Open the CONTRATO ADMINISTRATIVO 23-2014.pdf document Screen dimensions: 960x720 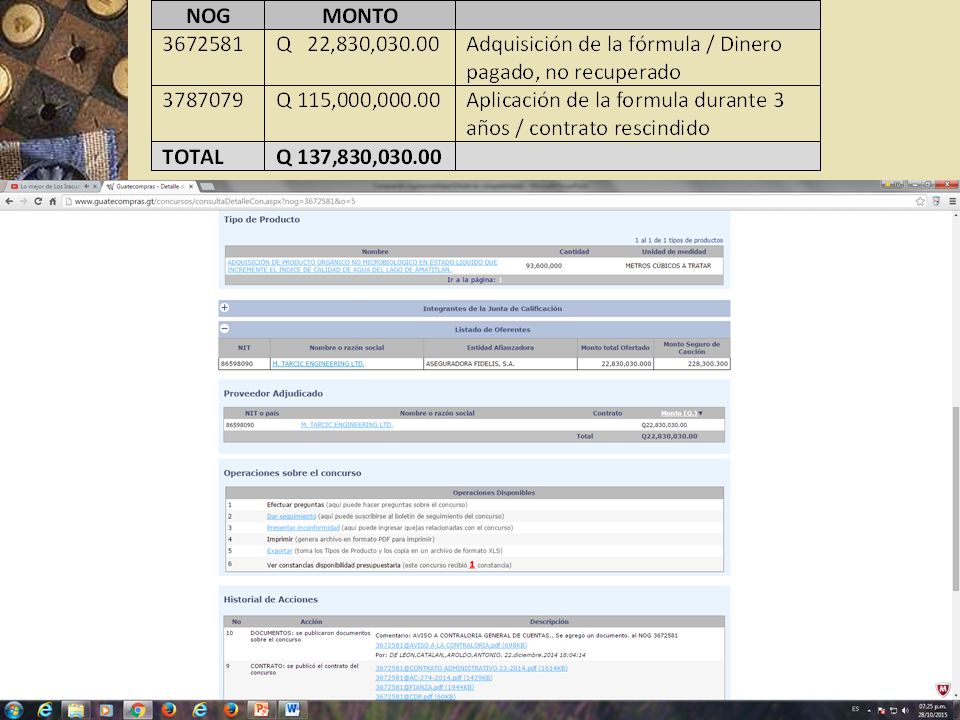471,668
